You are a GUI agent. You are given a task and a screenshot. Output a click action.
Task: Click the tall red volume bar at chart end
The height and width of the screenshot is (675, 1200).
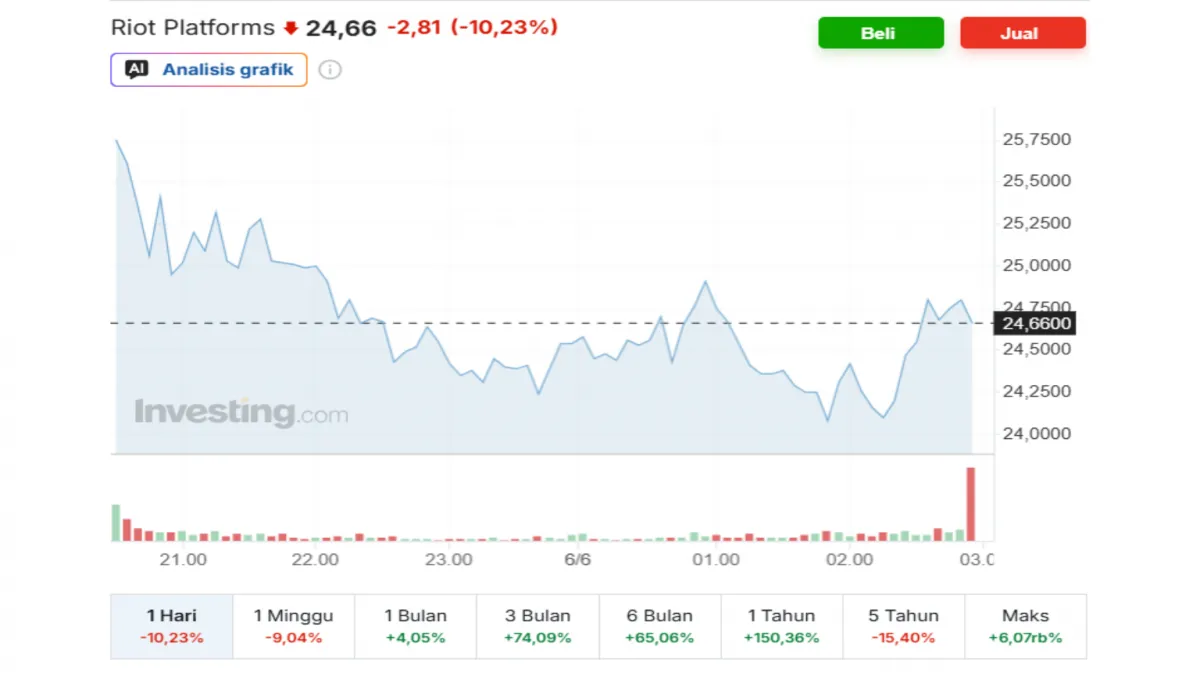coord(970,504)
